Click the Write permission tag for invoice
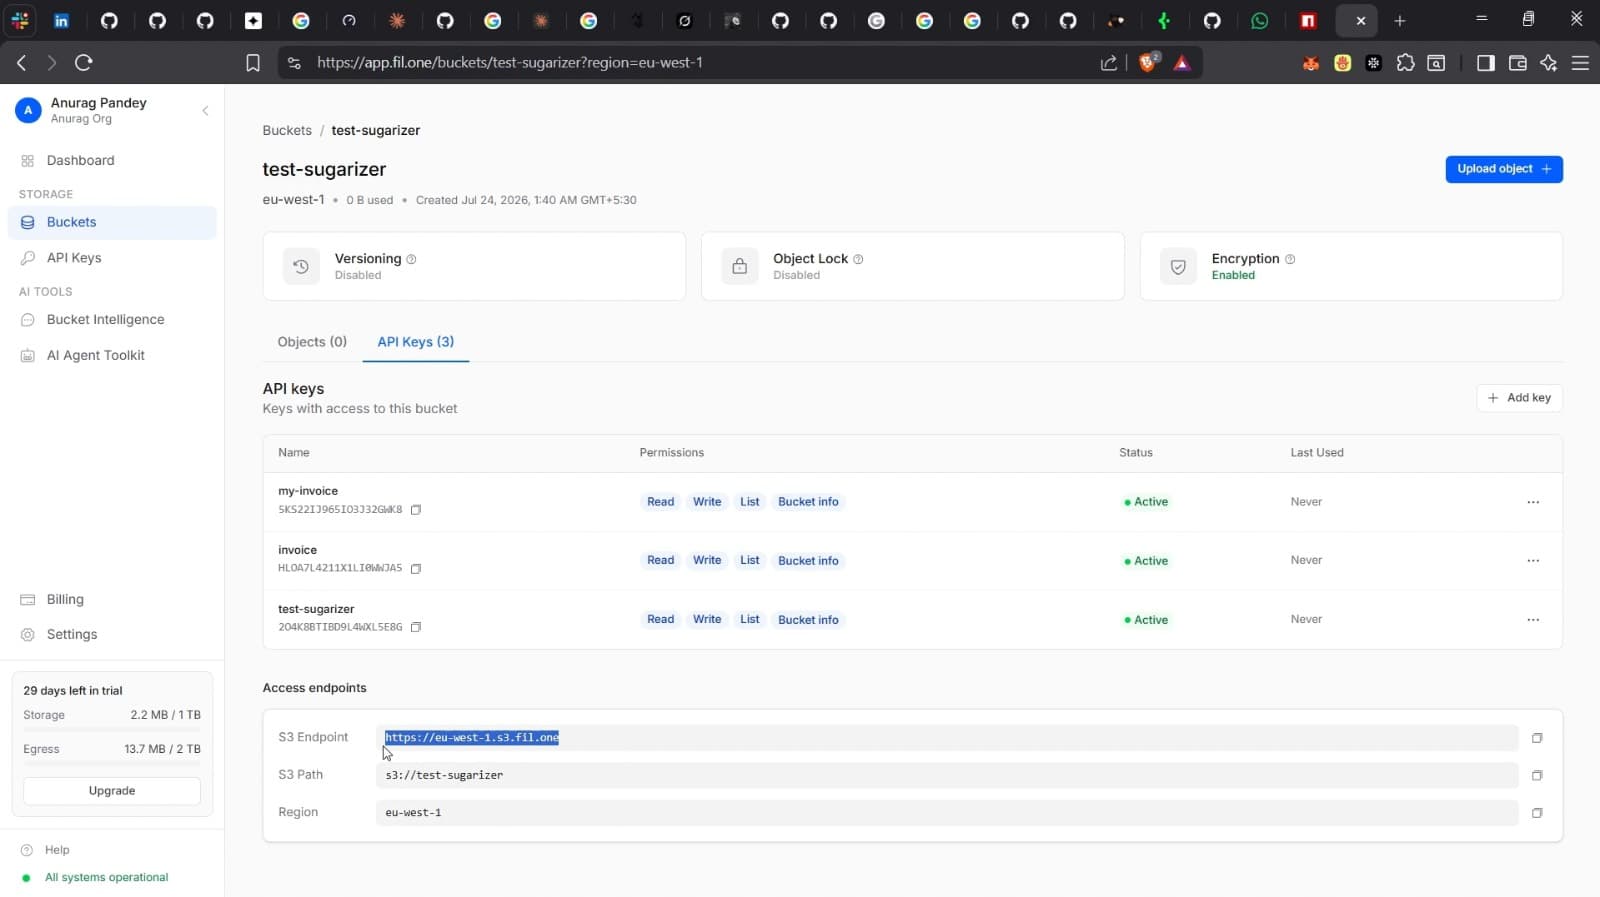Viewport: 1600px width, 897px height. (x=707, y=561)
